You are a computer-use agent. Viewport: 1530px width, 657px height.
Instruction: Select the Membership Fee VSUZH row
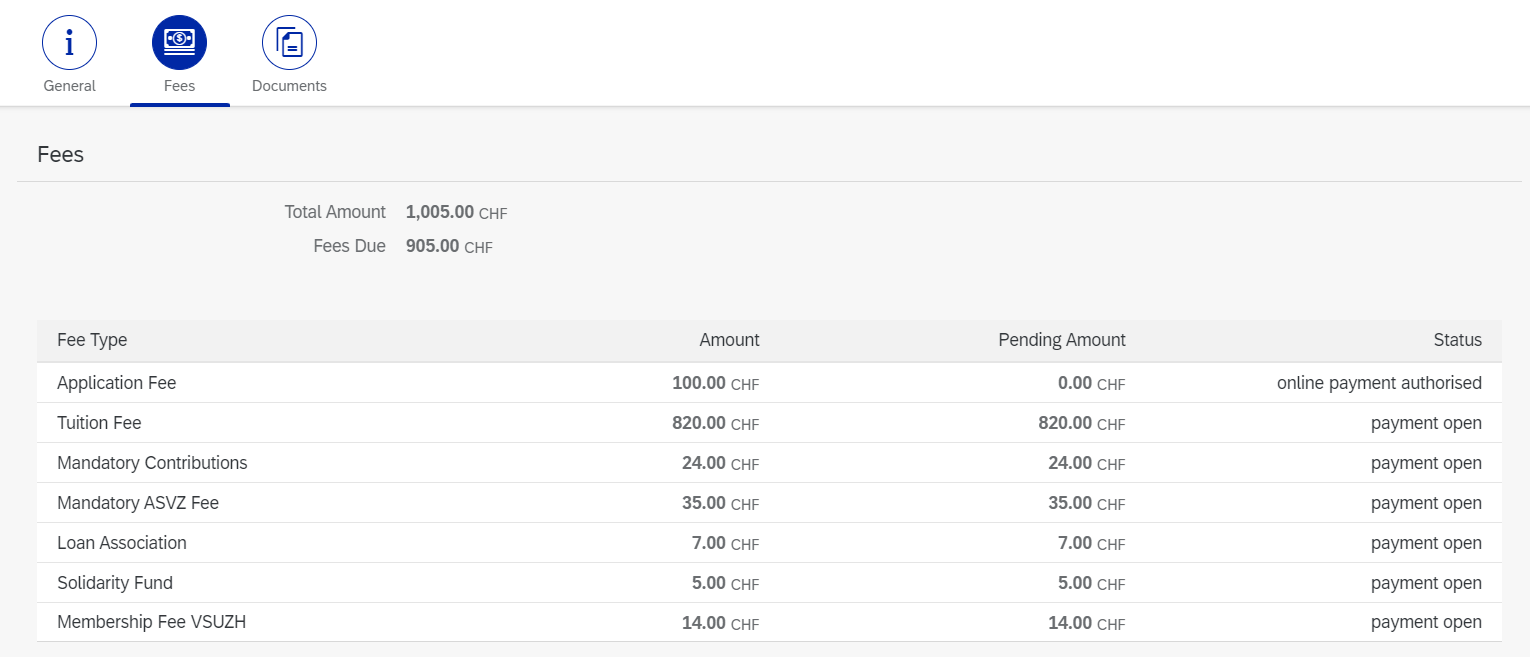click(x=151, y=622)
